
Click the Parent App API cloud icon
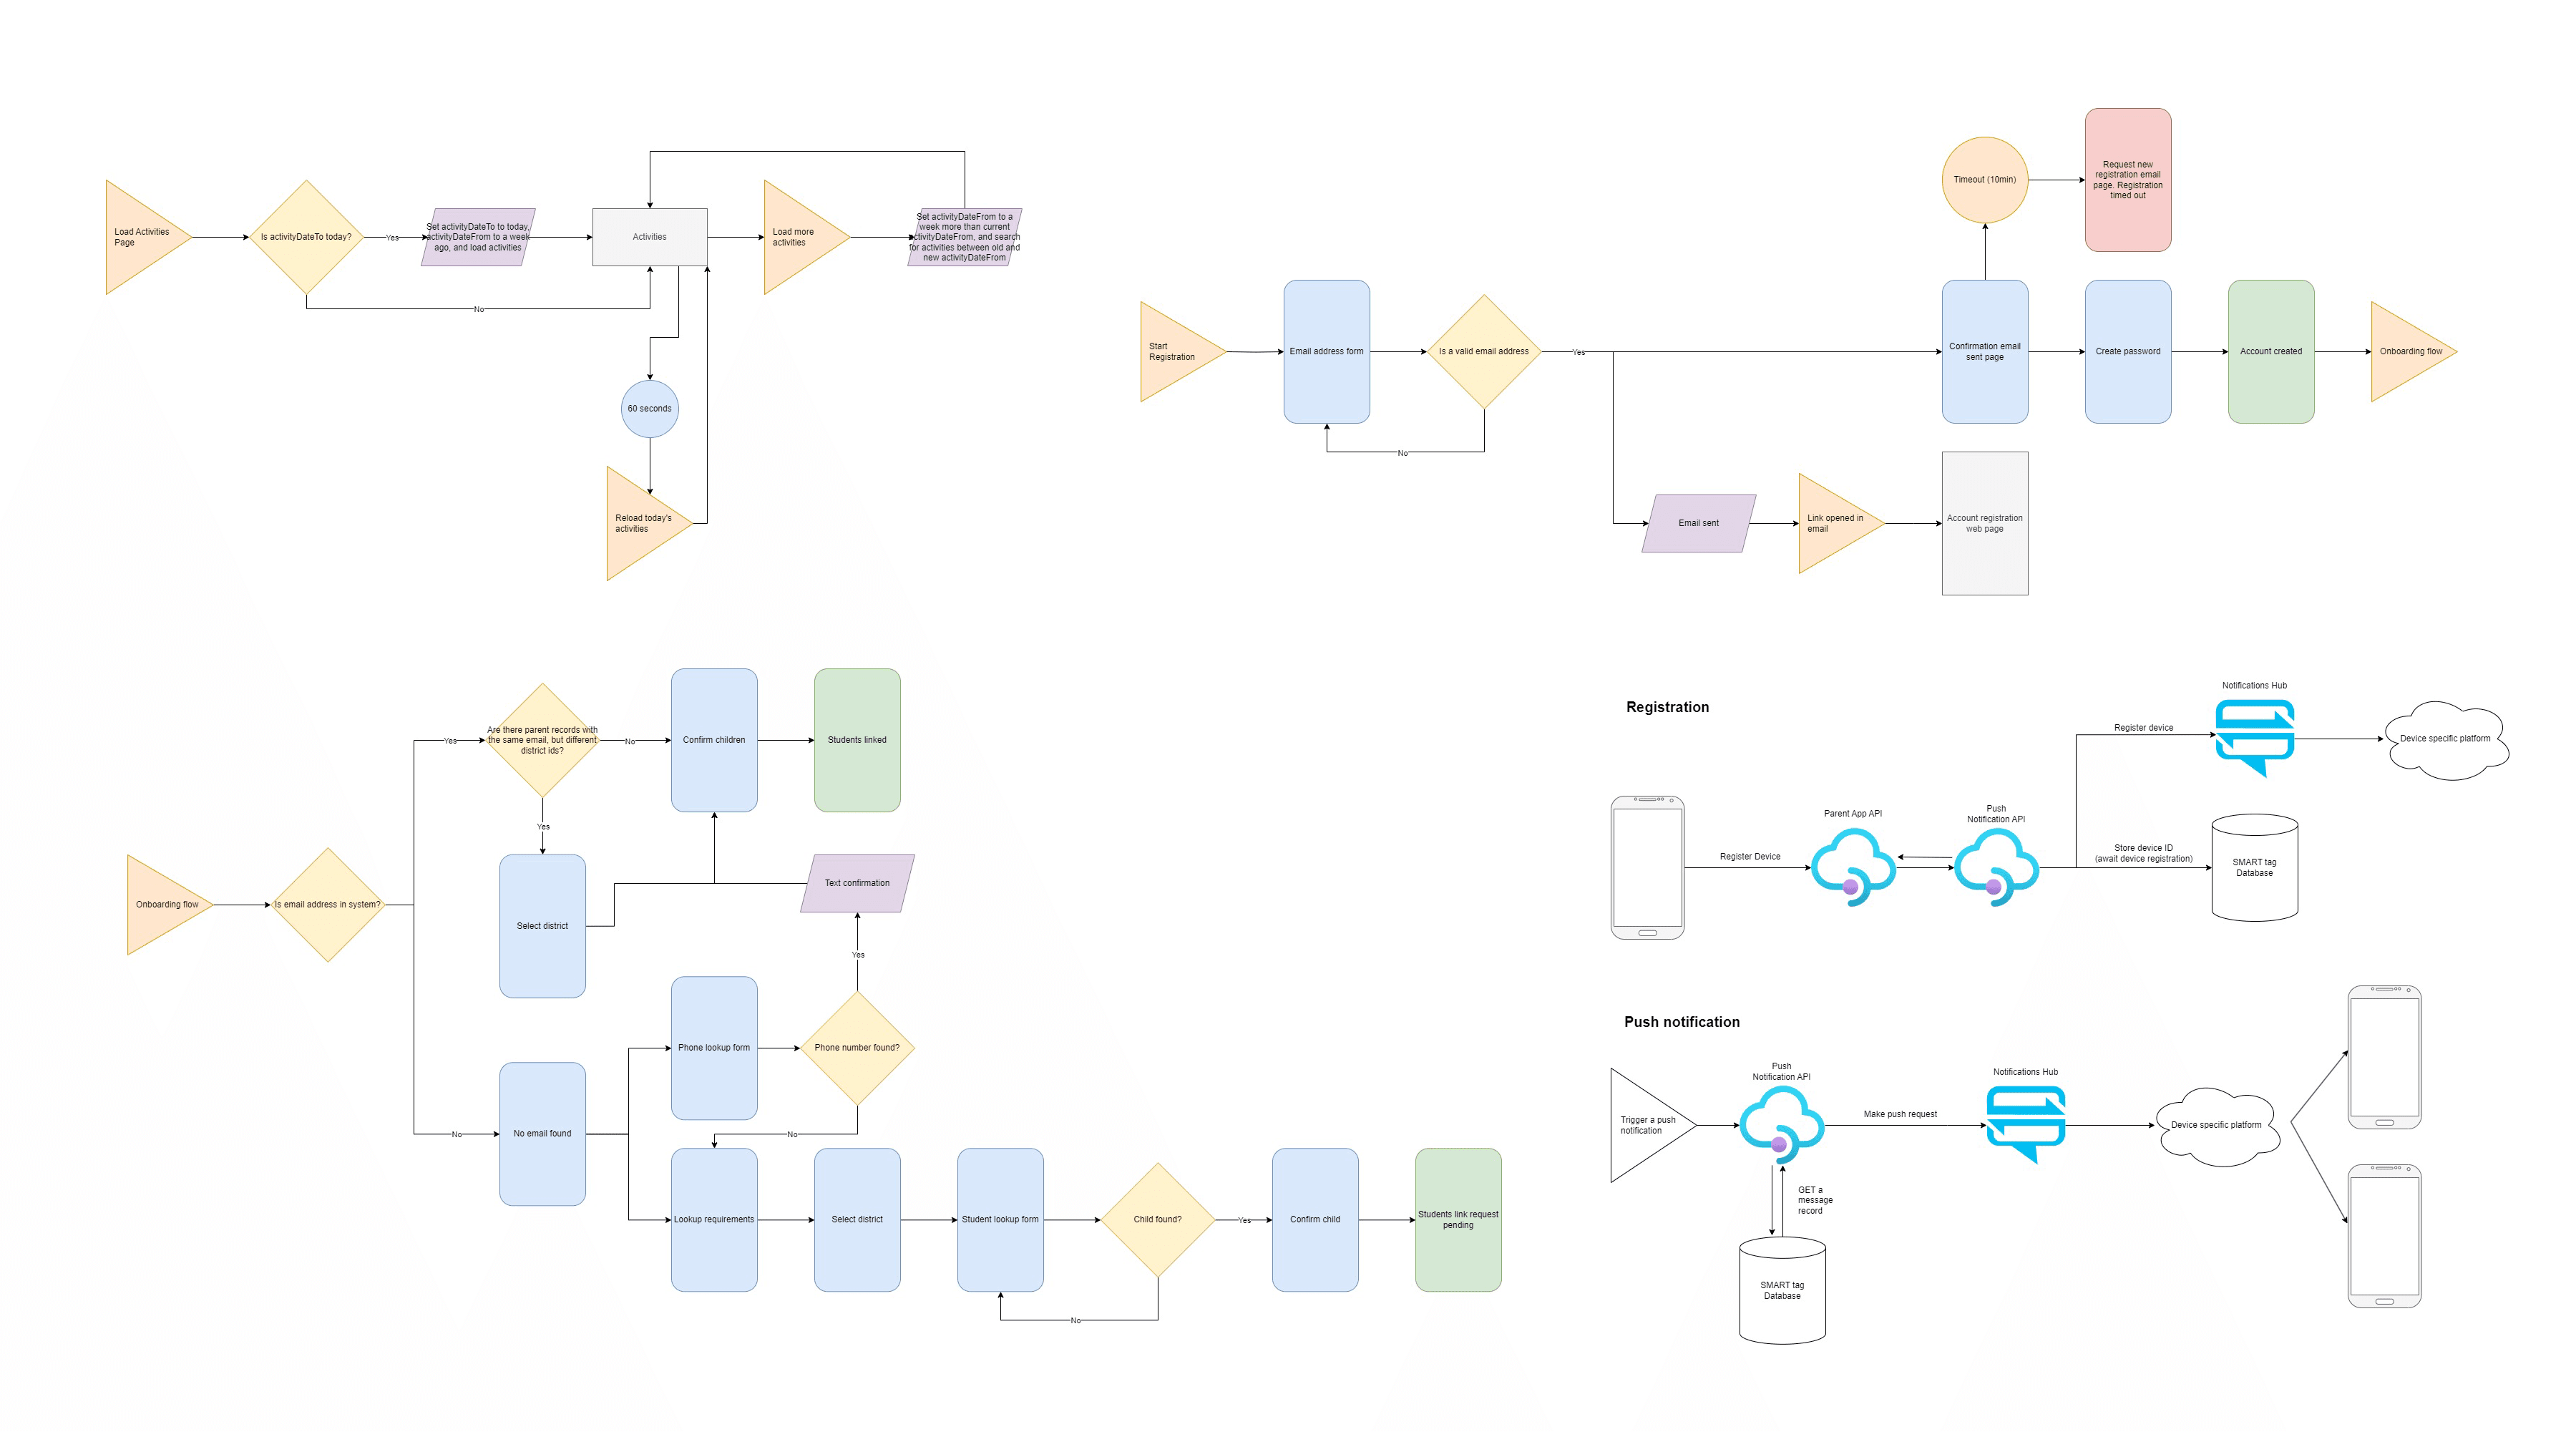coord(1848,866)
